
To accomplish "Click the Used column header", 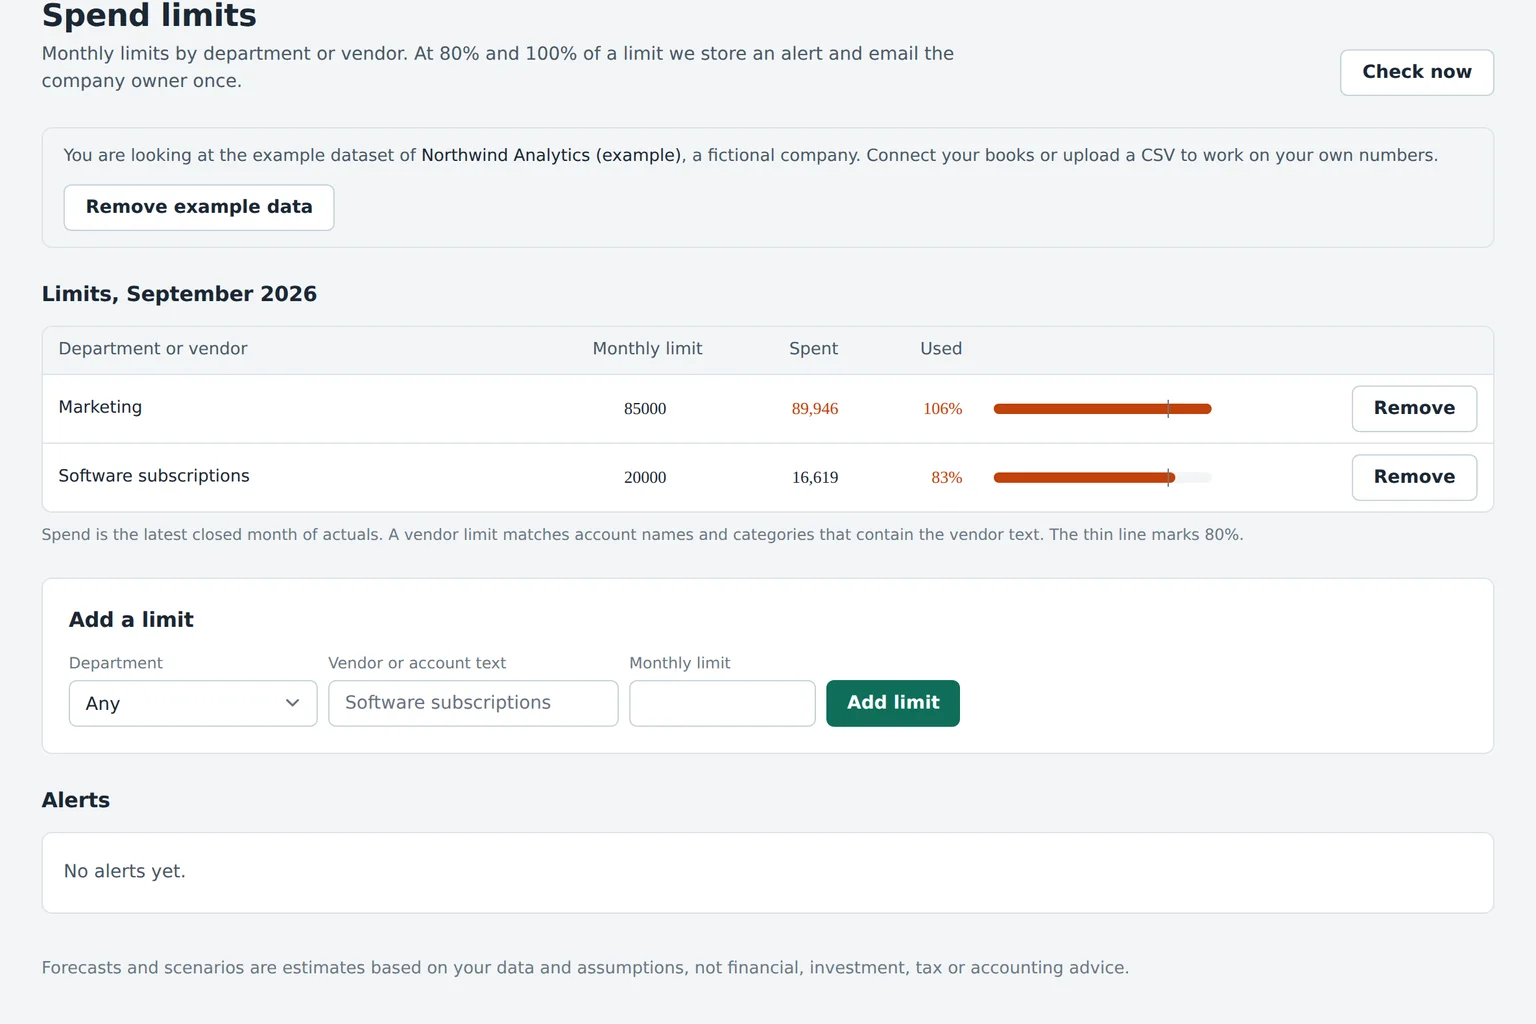I will click(x=941, y=349).
